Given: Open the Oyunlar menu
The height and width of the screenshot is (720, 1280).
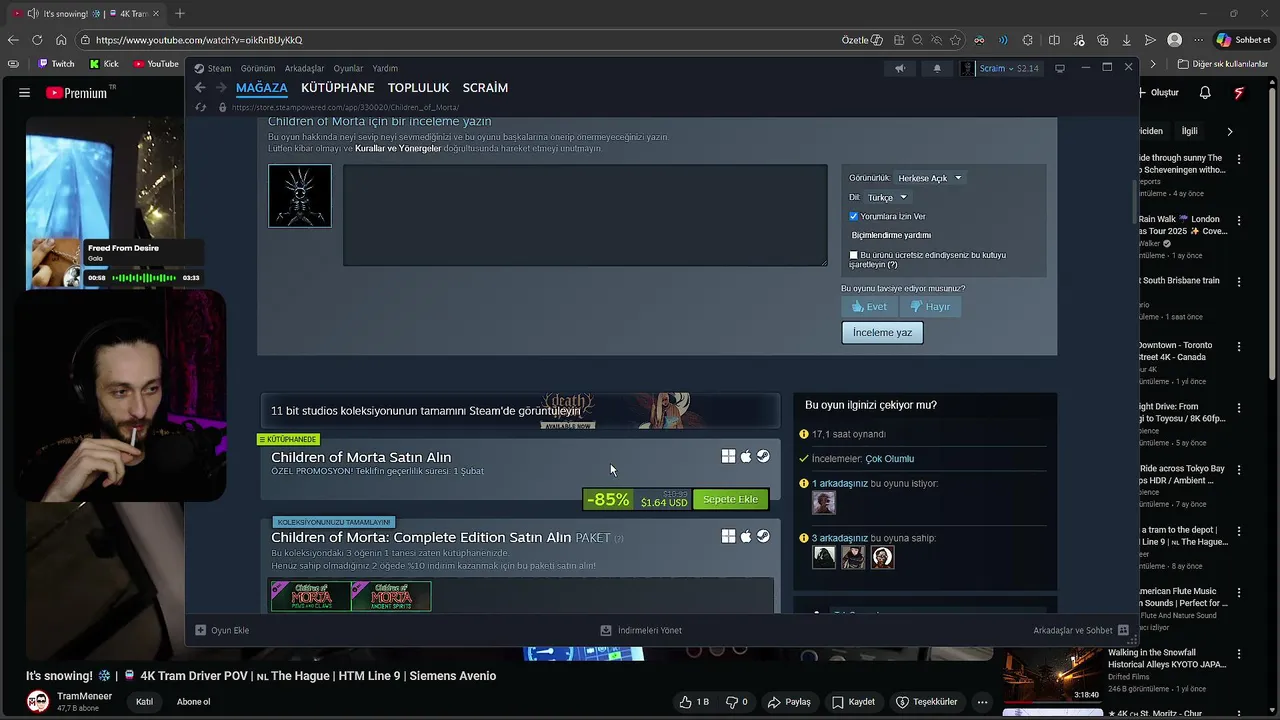Looking at the screenshot, I should (348, 69).
